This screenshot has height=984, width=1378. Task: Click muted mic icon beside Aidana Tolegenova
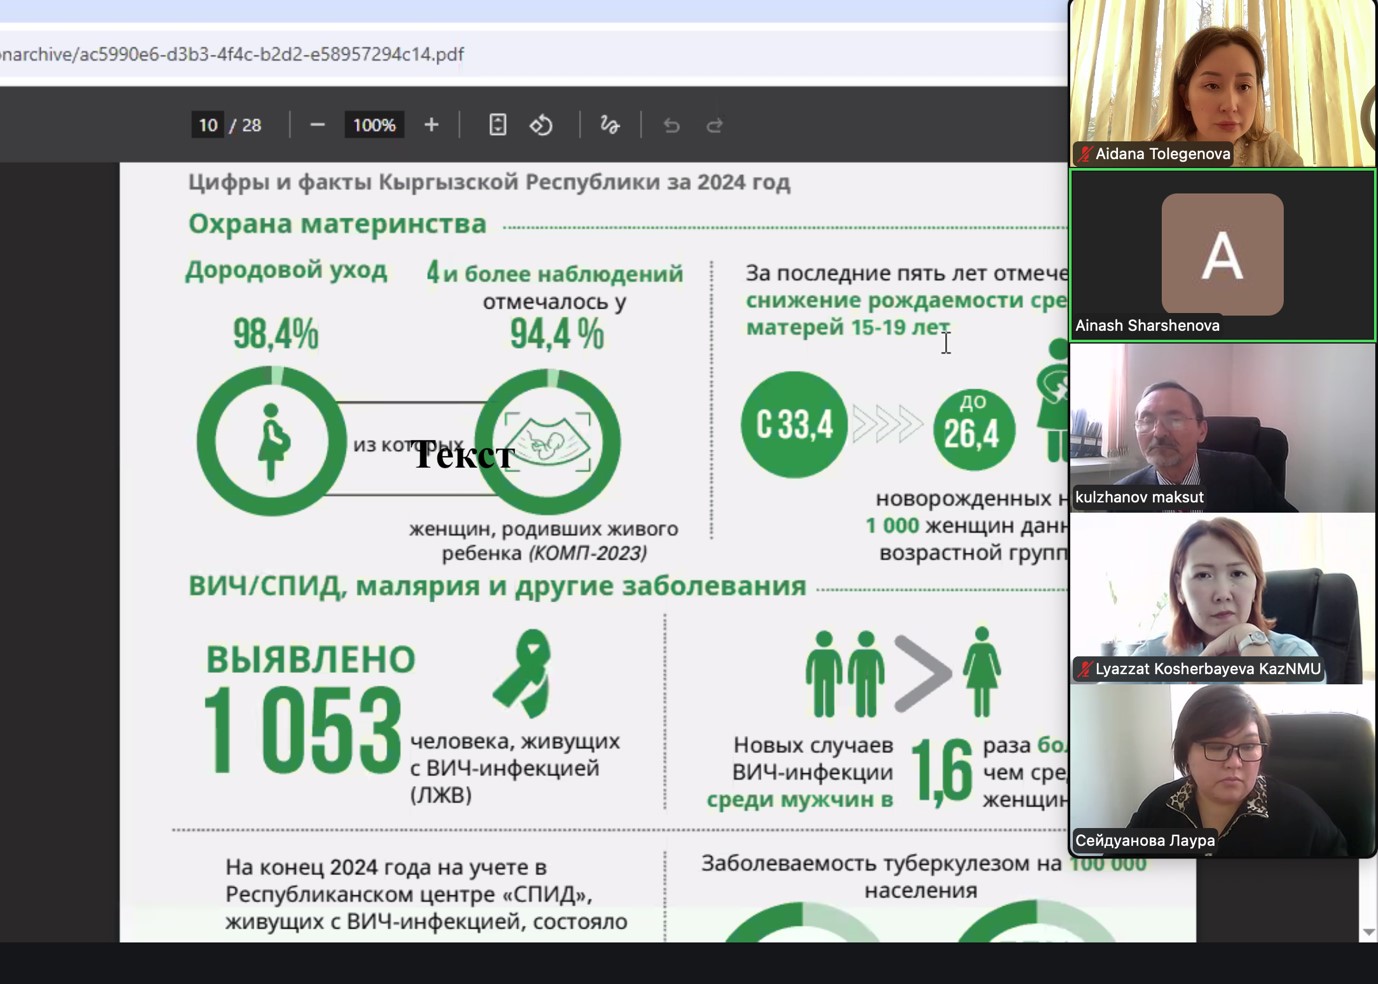pyautogui.click(x=1084, y=154)
